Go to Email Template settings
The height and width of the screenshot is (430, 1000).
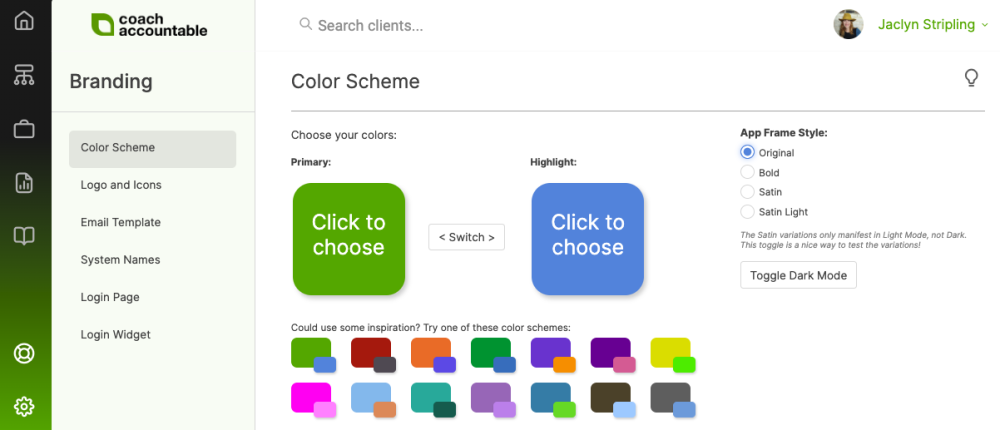point(121,222)
